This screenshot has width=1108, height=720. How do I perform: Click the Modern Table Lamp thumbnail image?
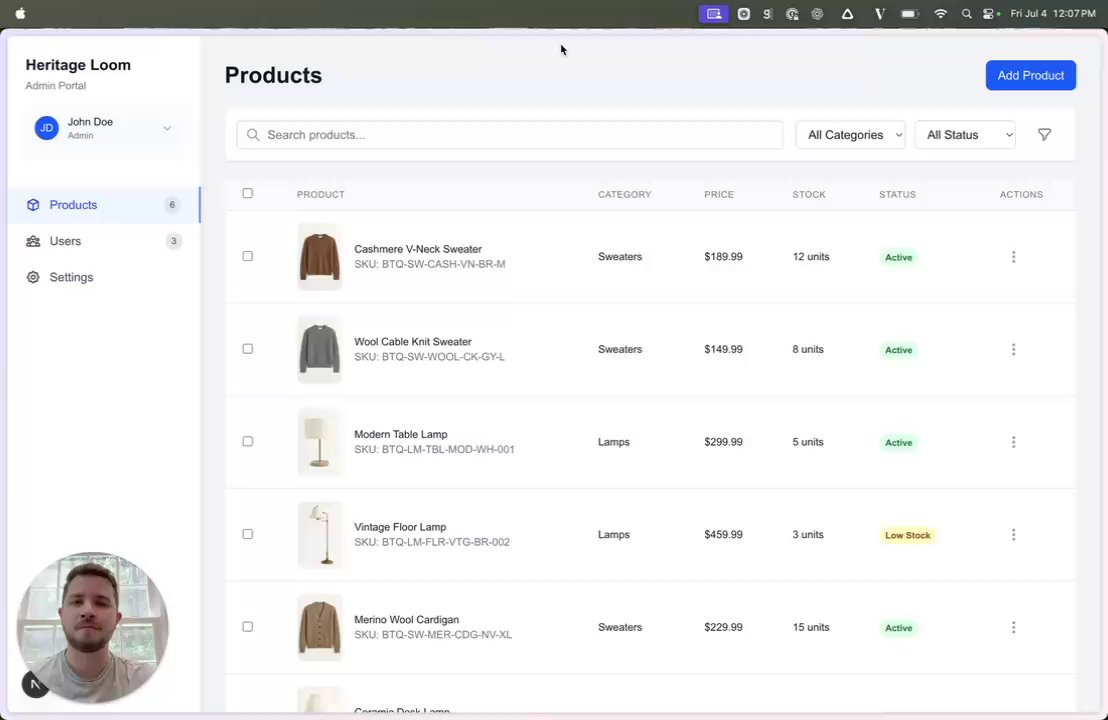click(x=319, y=442)
